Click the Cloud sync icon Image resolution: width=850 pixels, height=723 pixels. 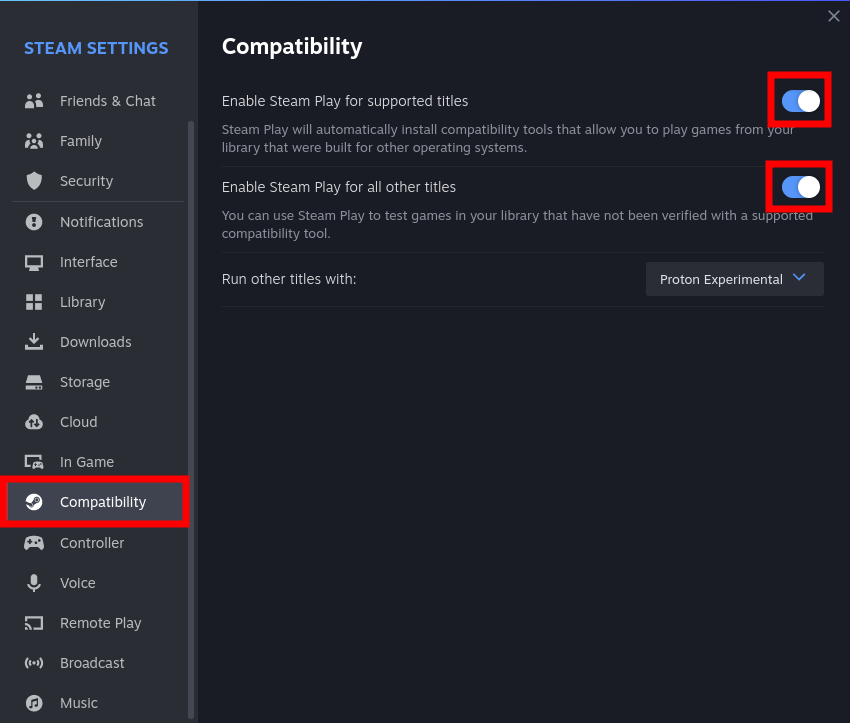[x=34, y=422]
